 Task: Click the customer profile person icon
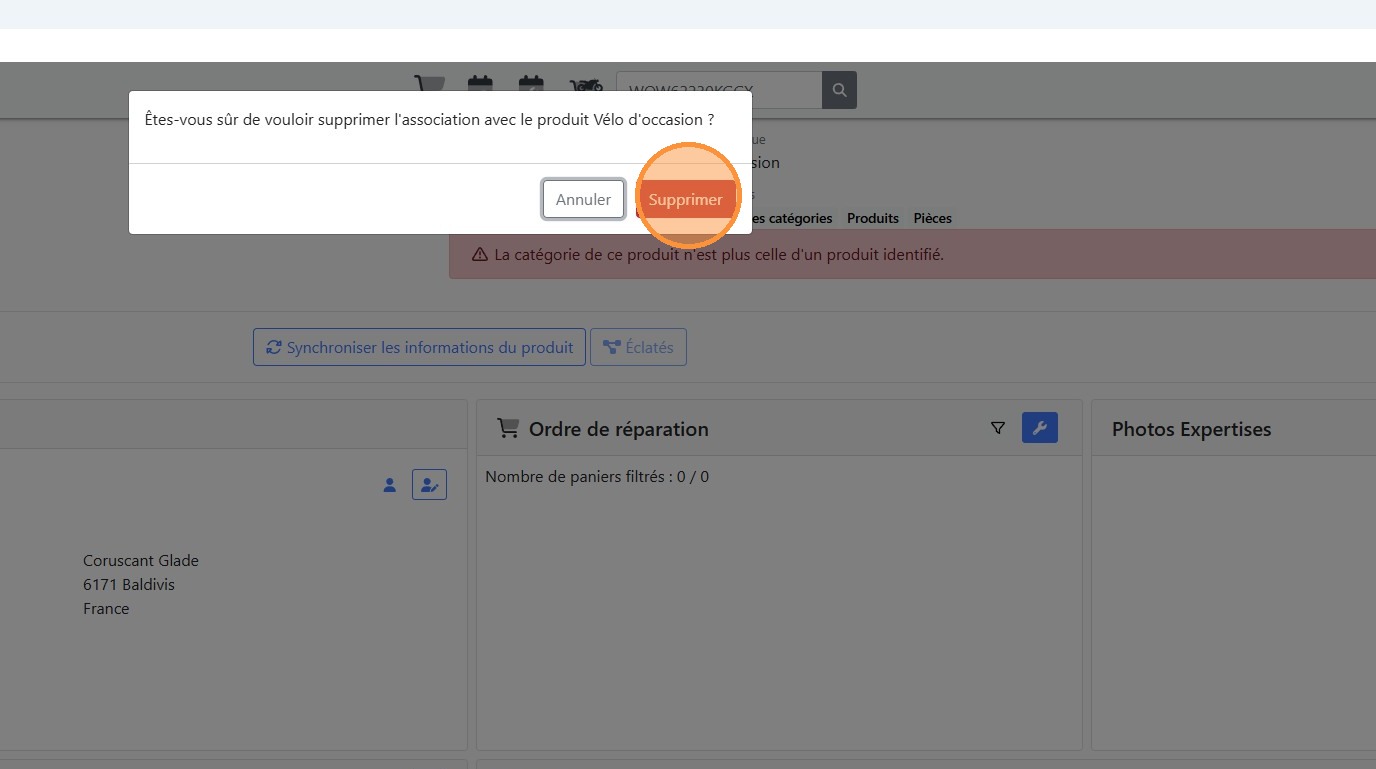click(390, 485)
